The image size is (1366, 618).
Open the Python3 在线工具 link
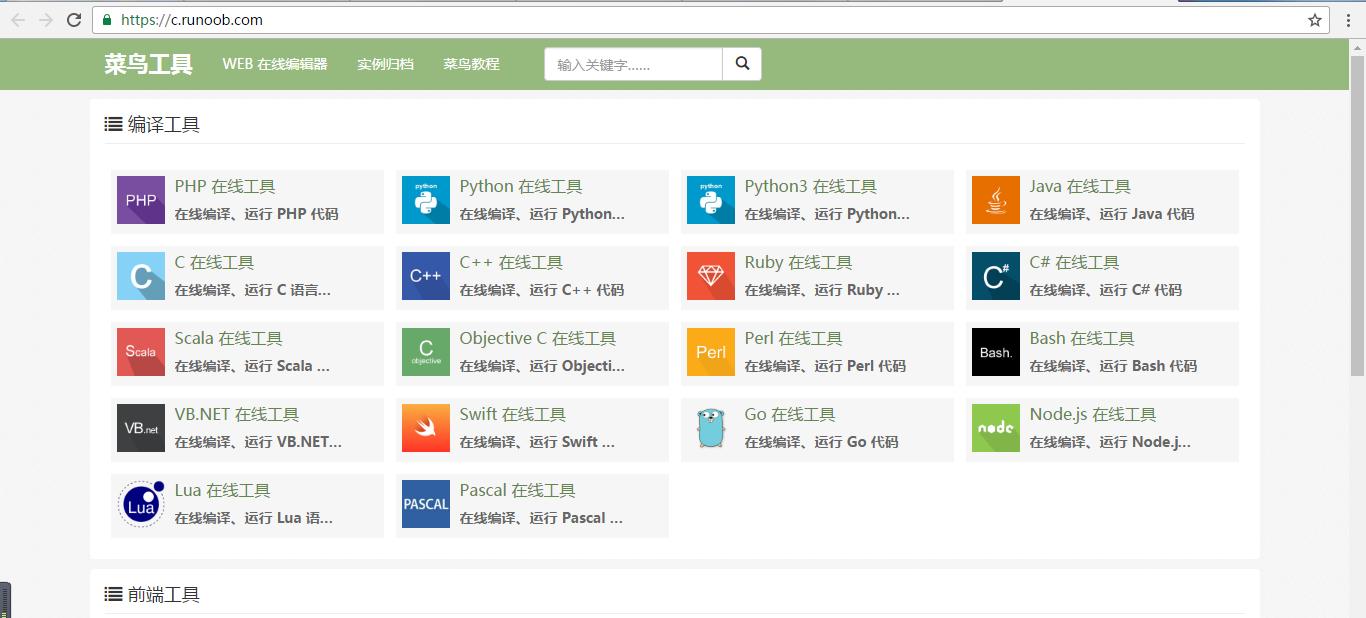(x=811, y=186)
